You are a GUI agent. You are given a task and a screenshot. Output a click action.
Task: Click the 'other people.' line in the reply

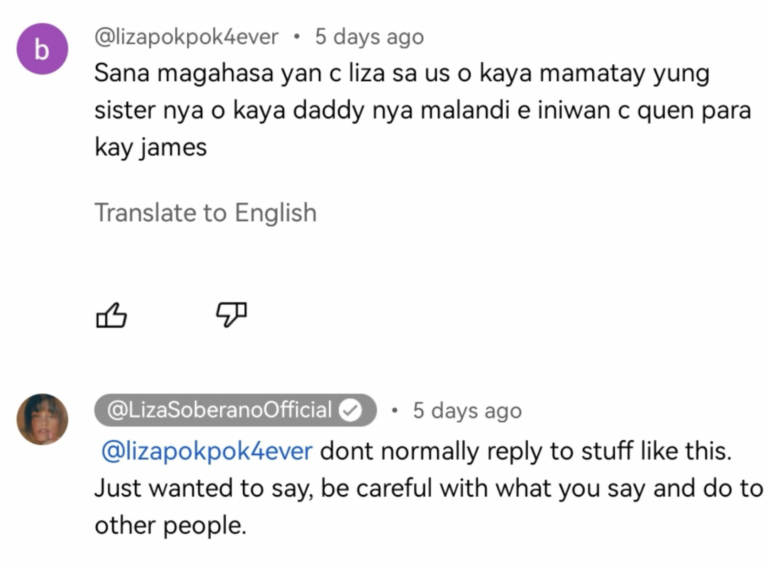click(170, 526)
